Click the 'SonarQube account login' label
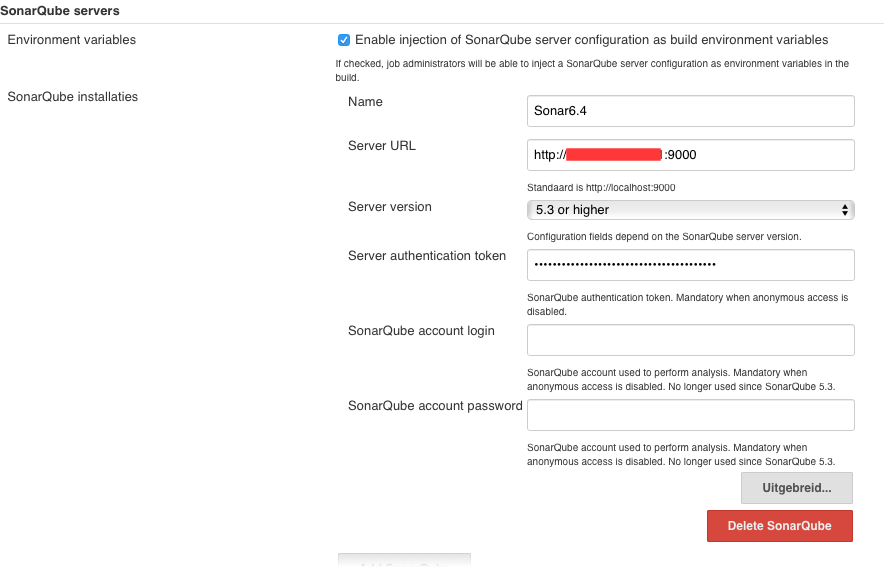 pos(421,331)
